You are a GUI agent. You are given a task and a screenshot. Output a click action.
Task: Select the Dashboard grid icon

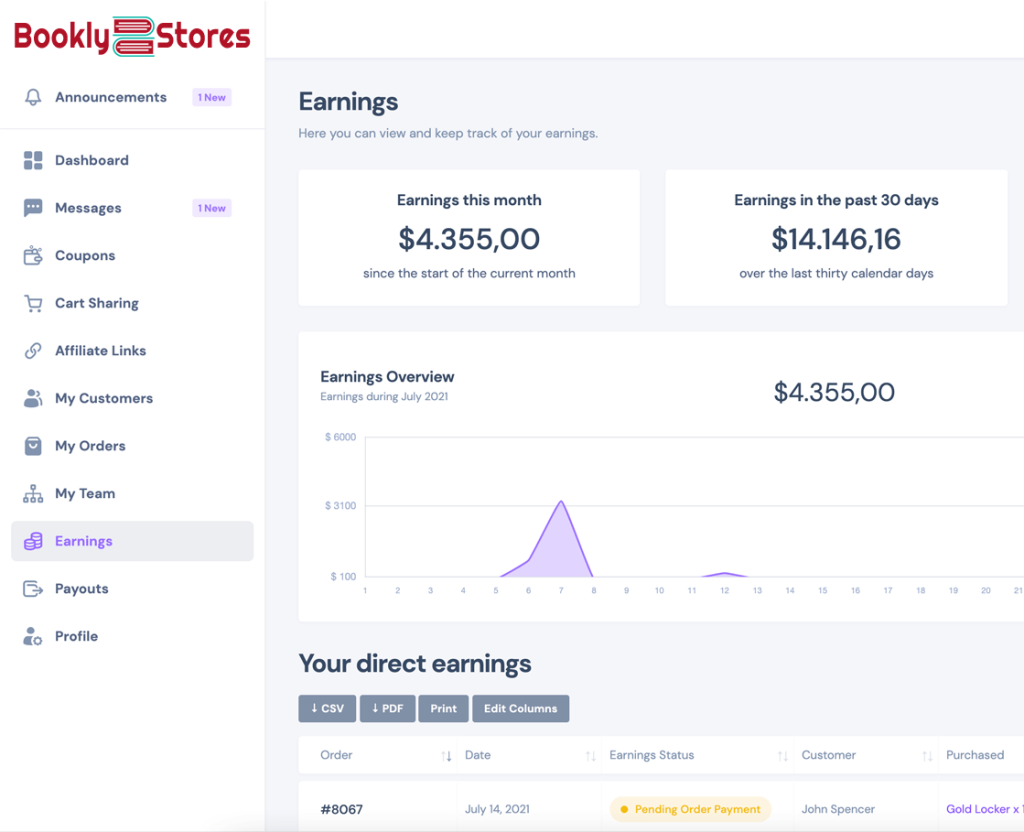click(32, 160)
